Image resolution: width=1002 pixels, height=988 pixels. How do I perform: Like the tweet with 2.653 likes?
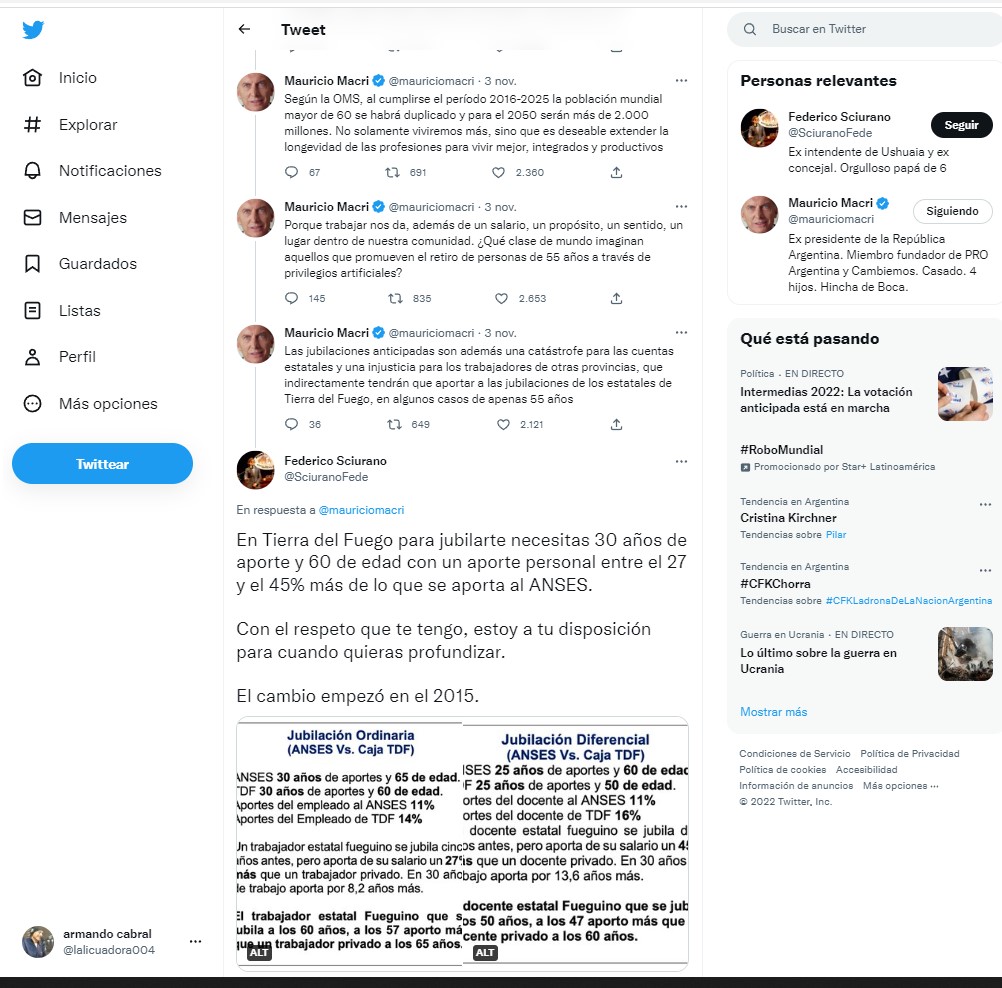coord(502,298)
